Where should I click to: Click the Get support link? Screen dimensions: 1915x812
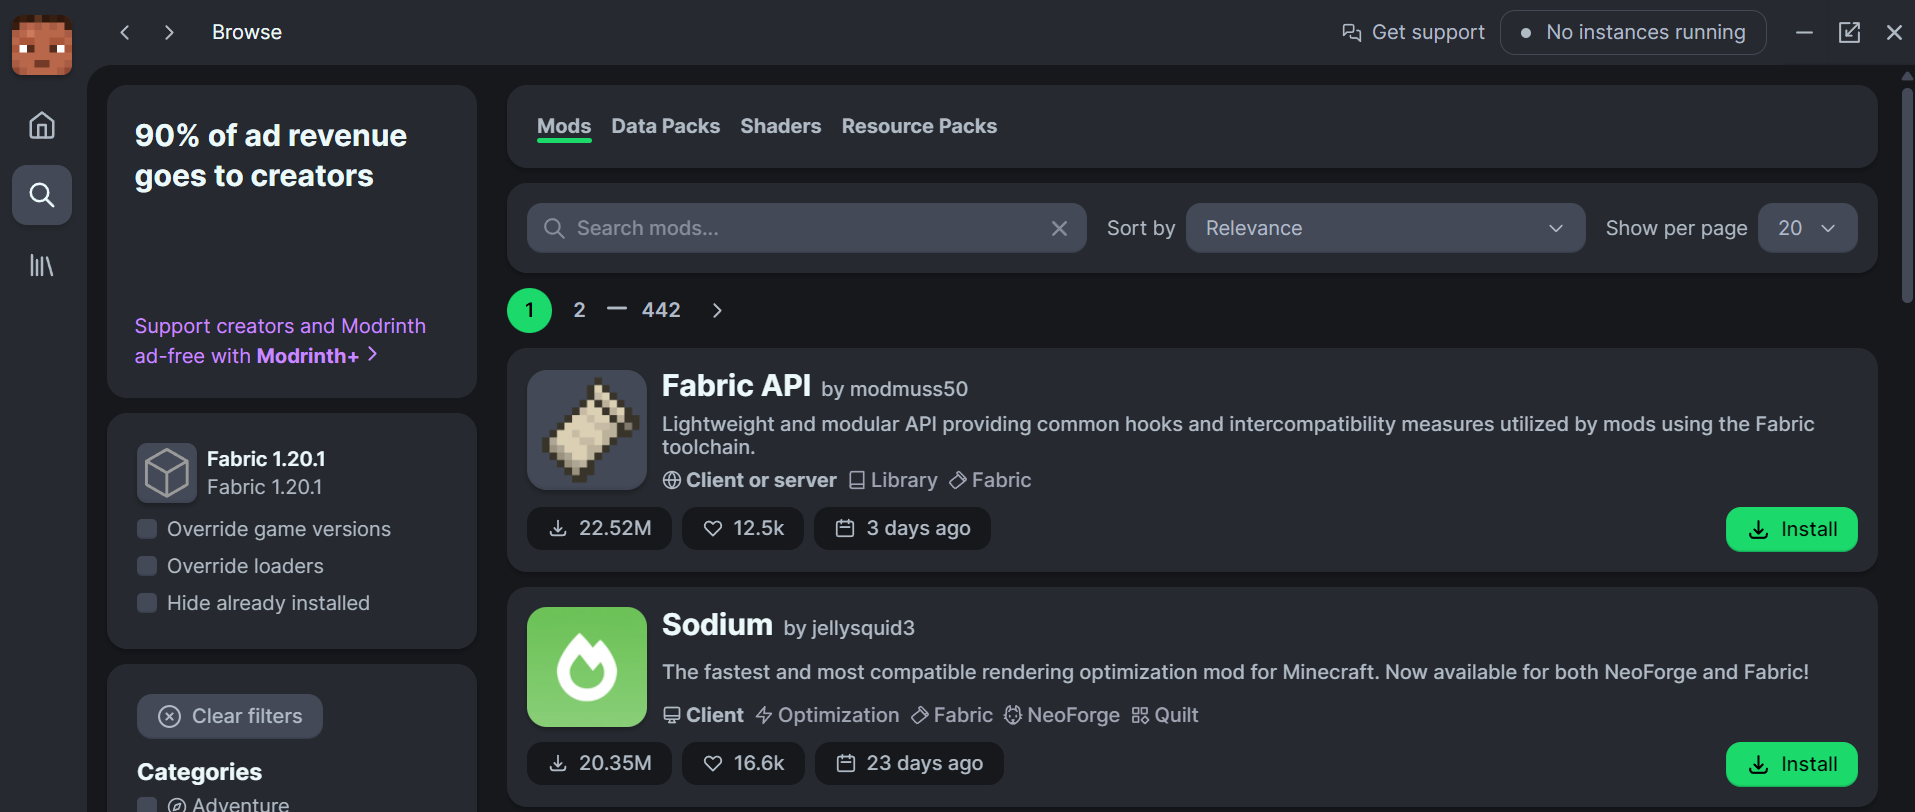(1413, 33)
